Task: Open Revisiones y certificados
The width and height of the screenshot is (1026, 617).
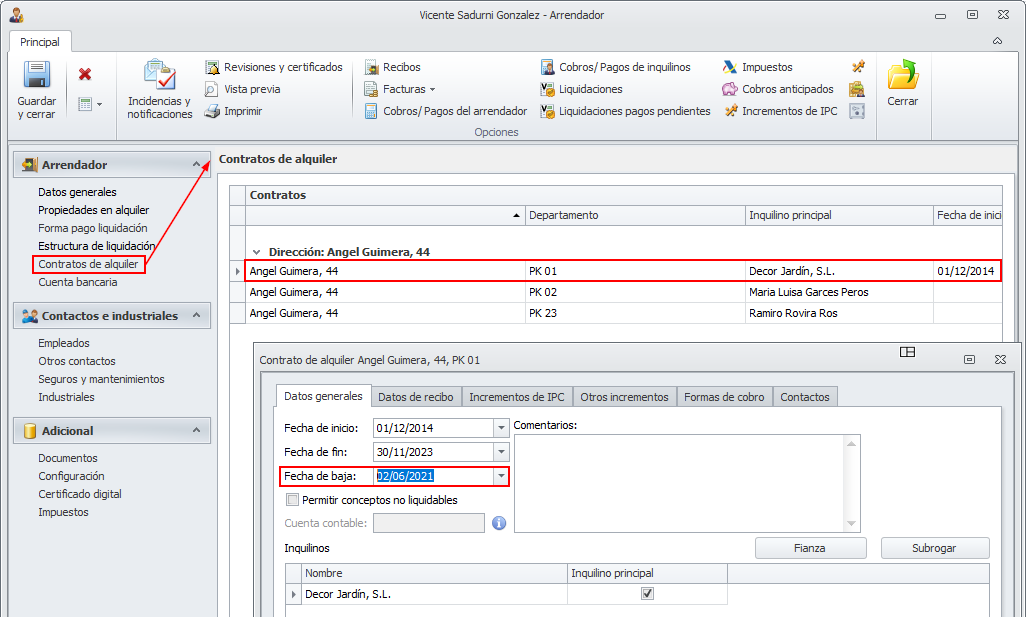Action: click(x=274, y=67)
